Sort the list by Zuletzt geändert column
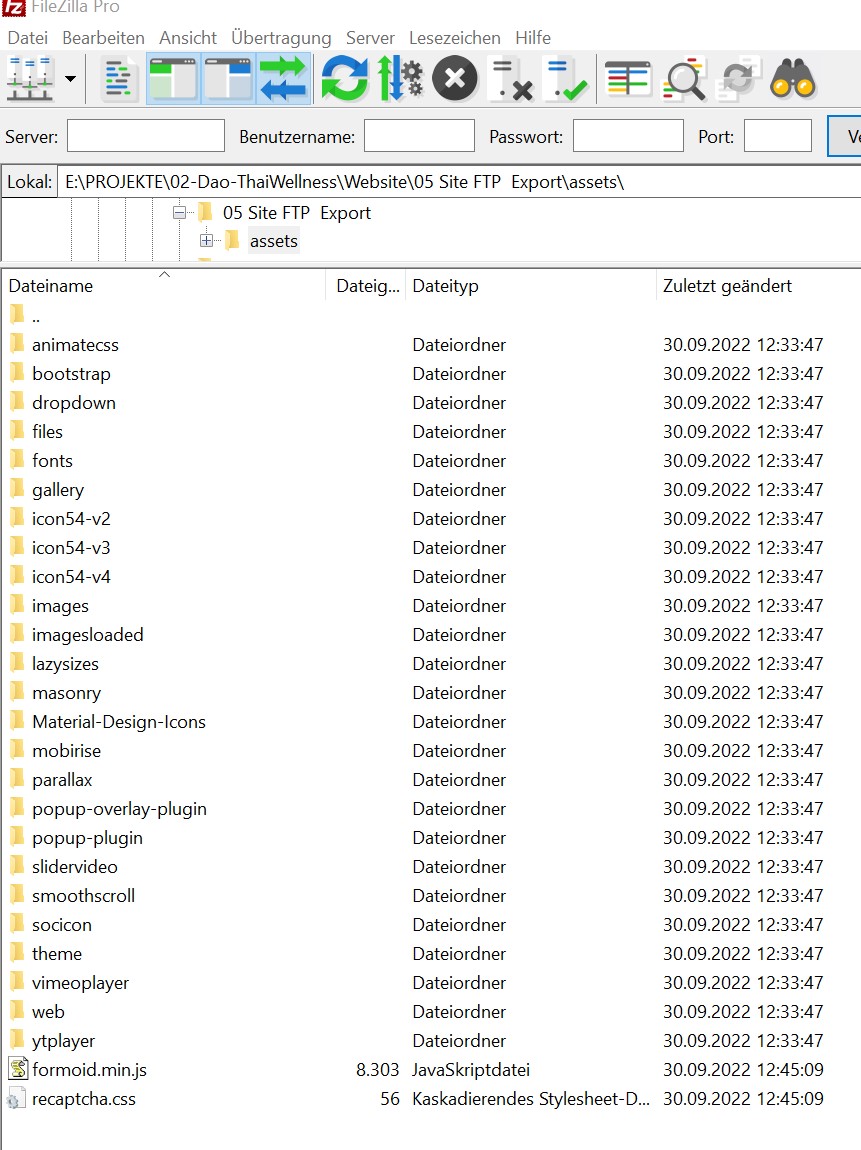Screen dimensions: 861x1150 (x=727, y=286)
